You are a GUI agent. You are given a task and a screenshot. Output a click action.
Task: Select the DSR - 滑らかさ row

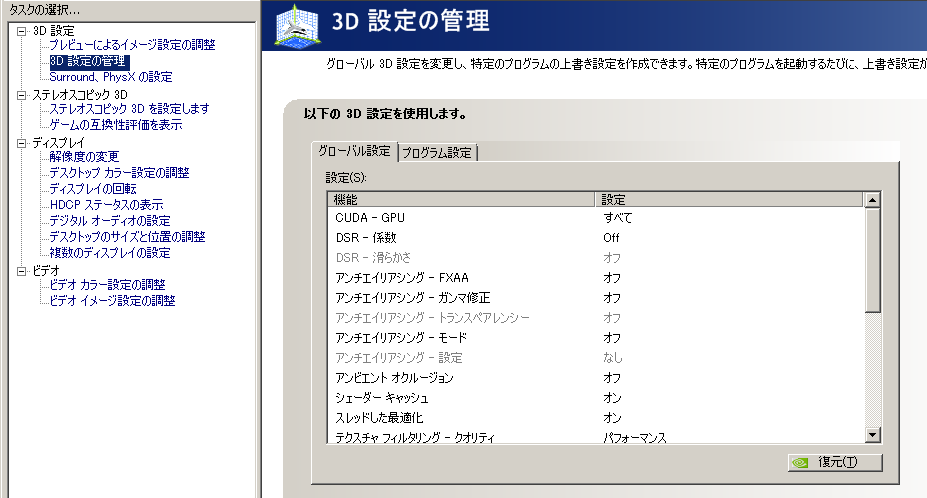click(x=595, y=258)
